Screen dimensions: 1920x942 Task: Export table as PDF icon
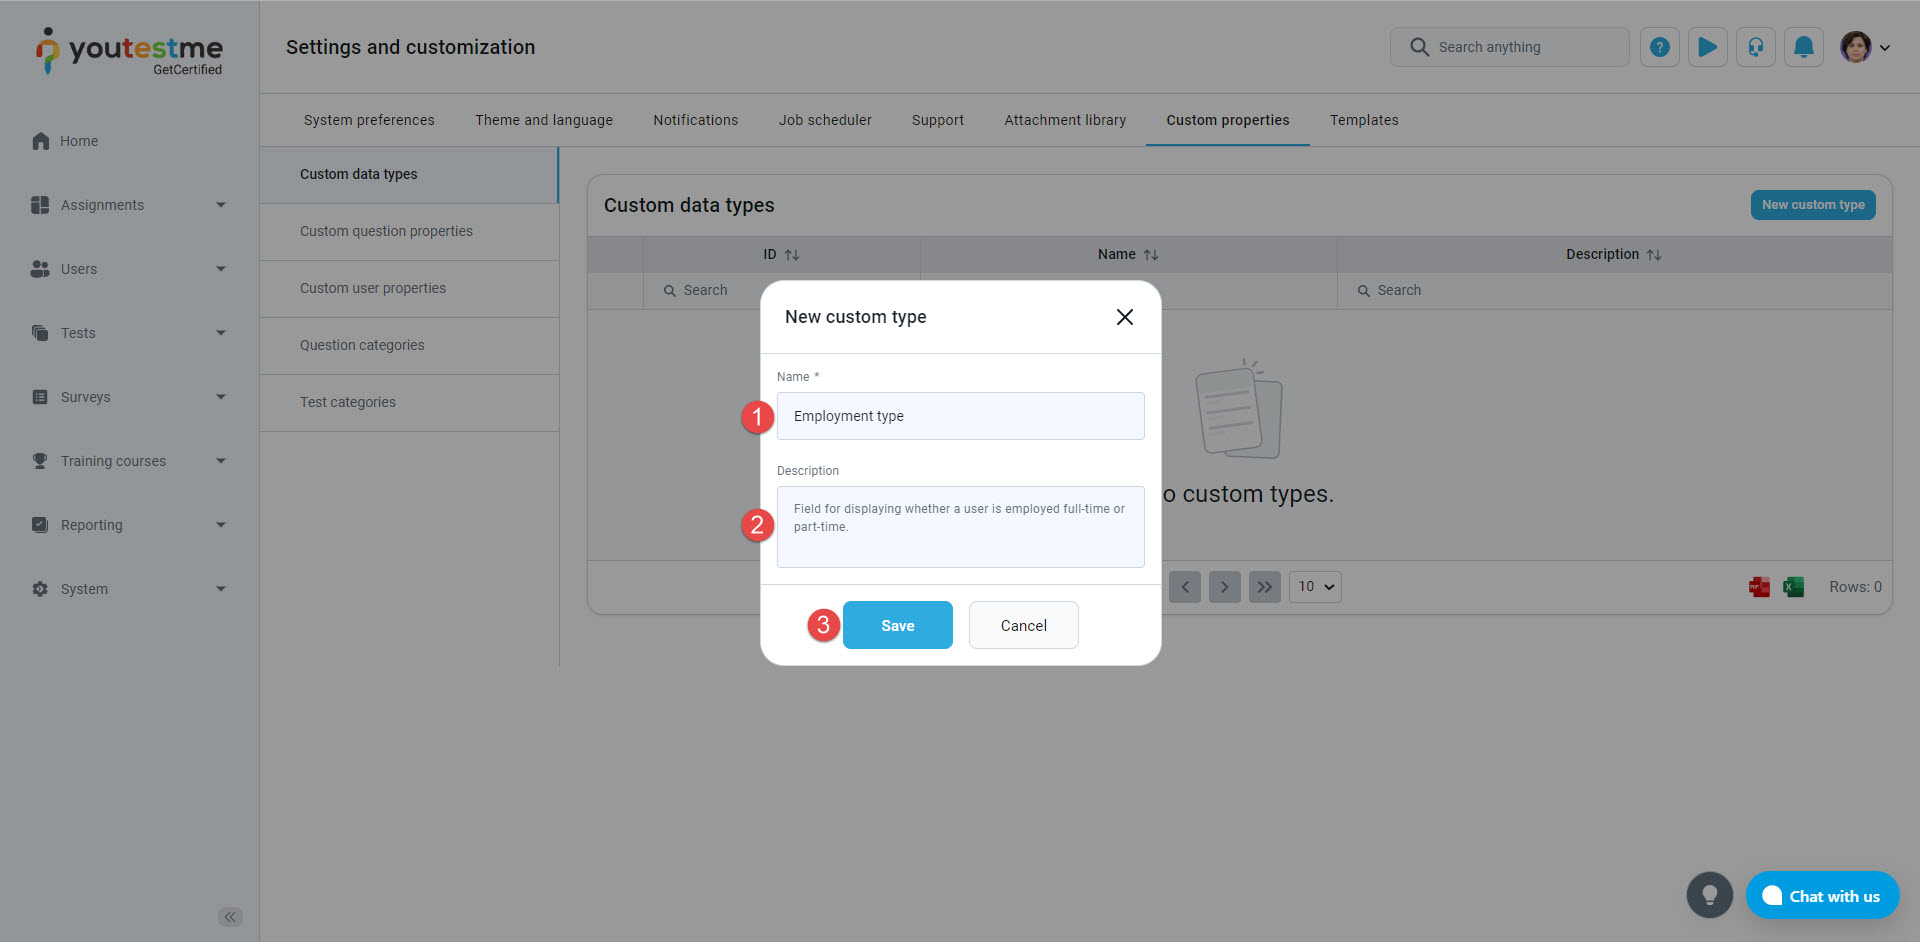1759,587
